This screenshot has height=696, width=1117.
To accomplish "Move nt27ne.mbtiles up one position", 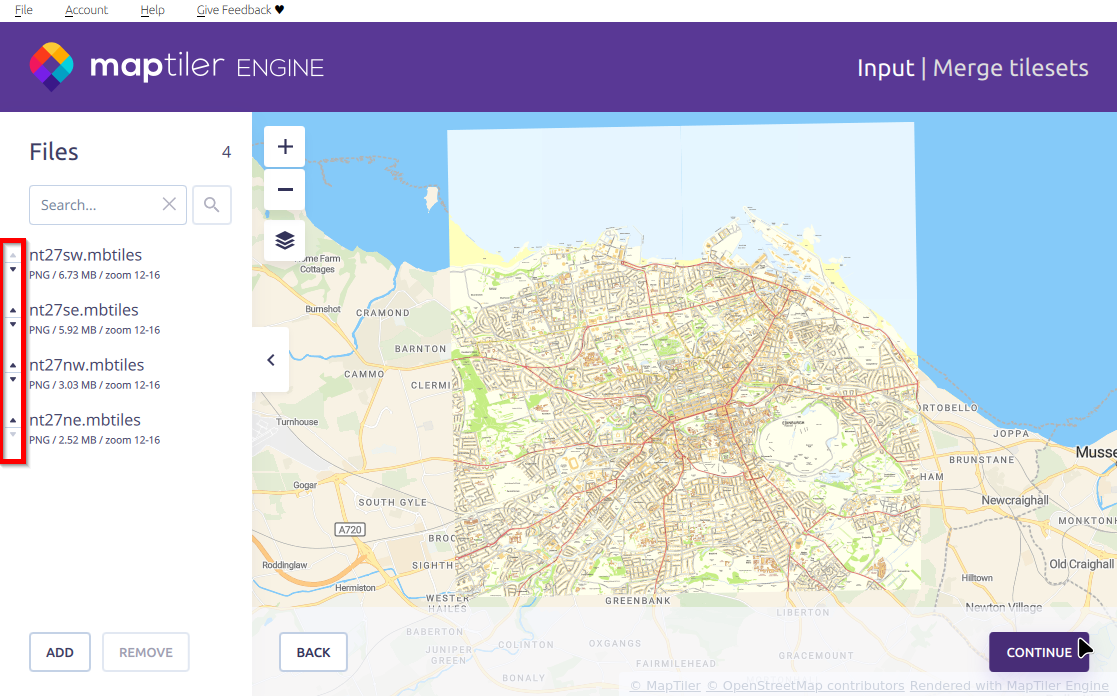I will click(x=13, y=420).
